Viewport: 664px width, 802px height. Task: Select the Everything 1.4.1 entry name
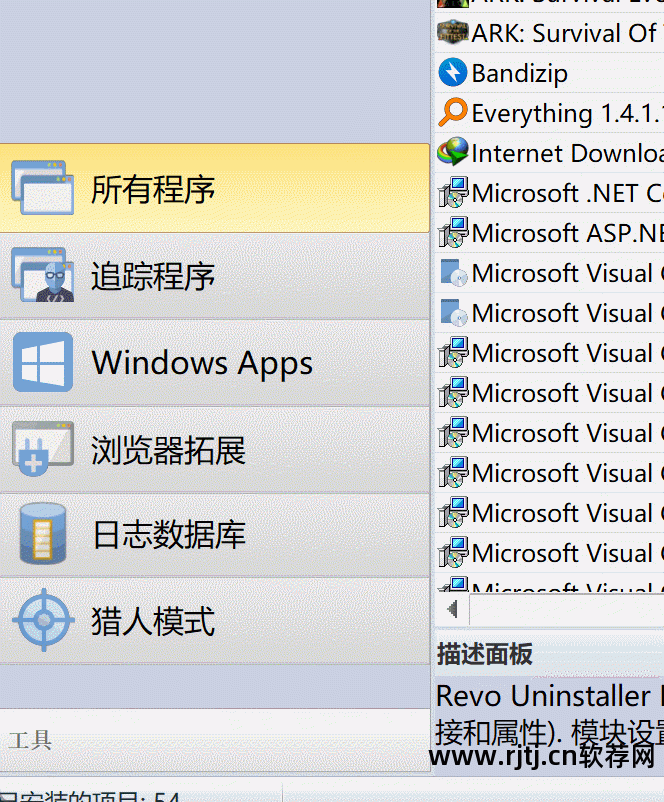[x=568, y=113]
